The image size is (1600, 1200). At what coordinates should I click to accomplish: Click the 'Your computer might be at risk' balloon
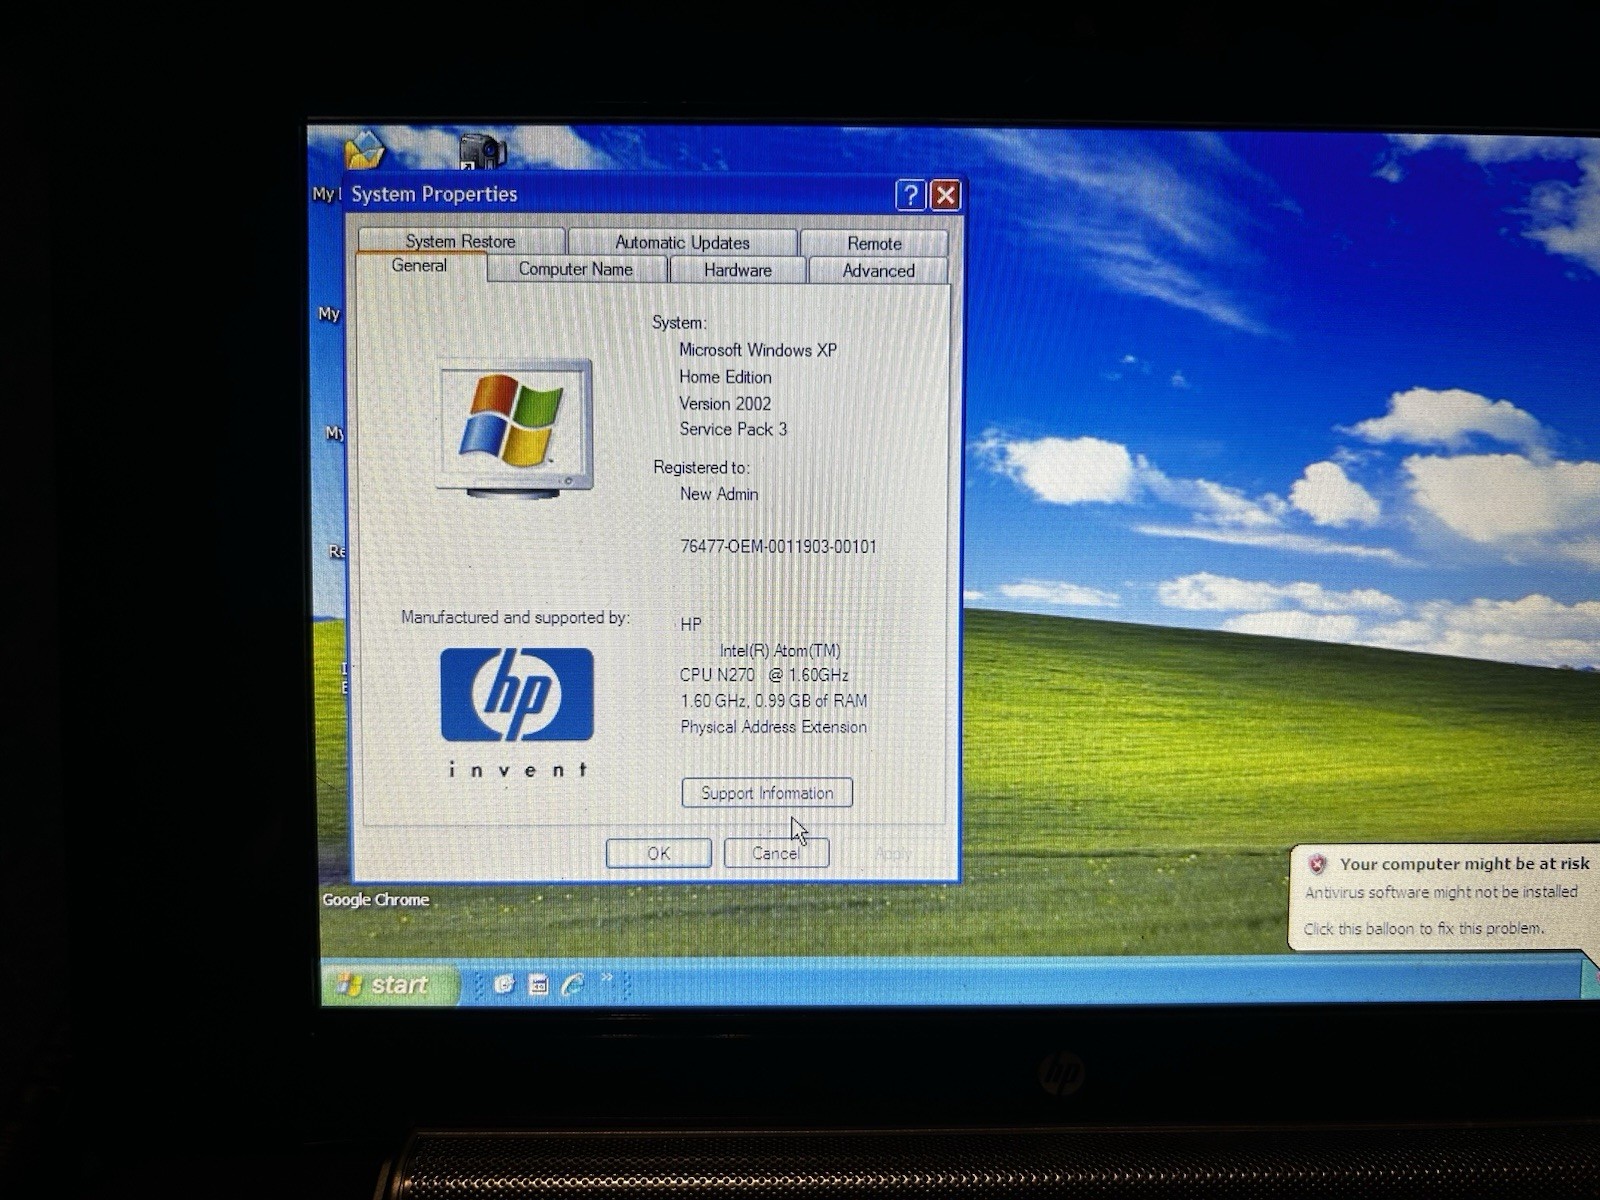tap(1445, 896)
